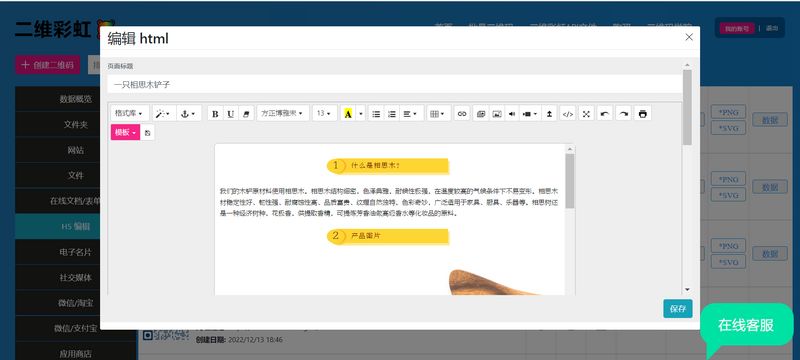Click the first row's 数据 button
The image size is (800, 360).
coord(770,120)
